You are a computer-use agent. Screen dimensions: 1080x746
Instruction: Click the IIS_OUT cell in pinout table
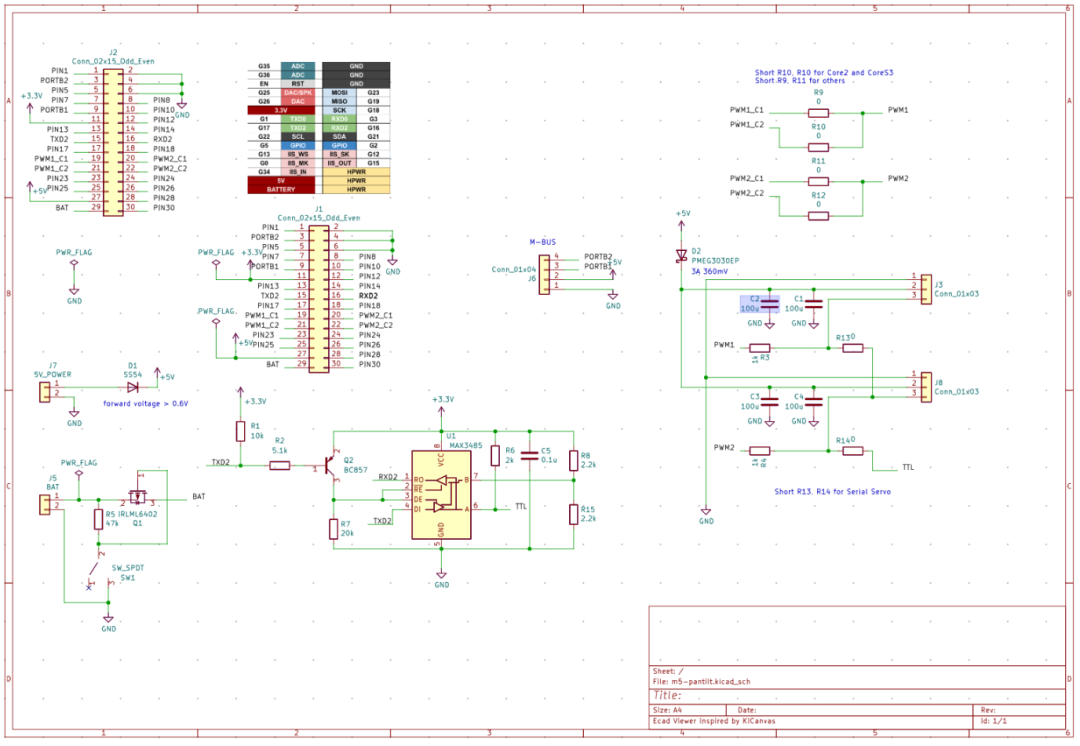coord(340,163)
